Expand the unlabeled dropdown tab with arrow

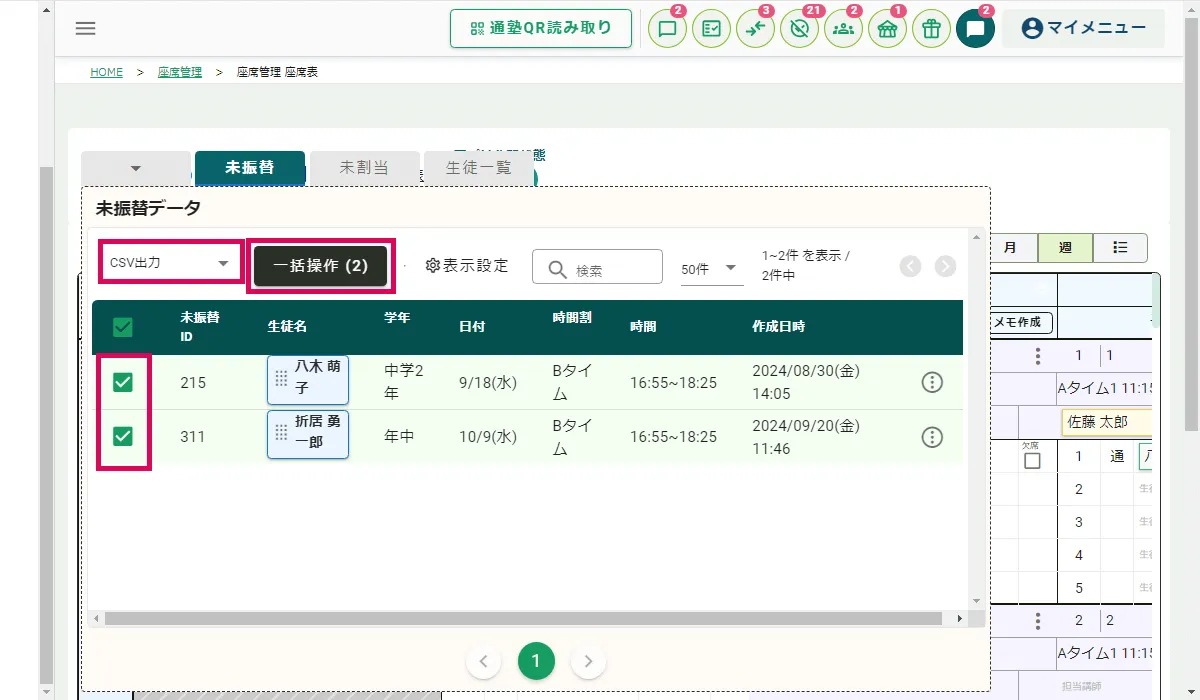point(136,168)
